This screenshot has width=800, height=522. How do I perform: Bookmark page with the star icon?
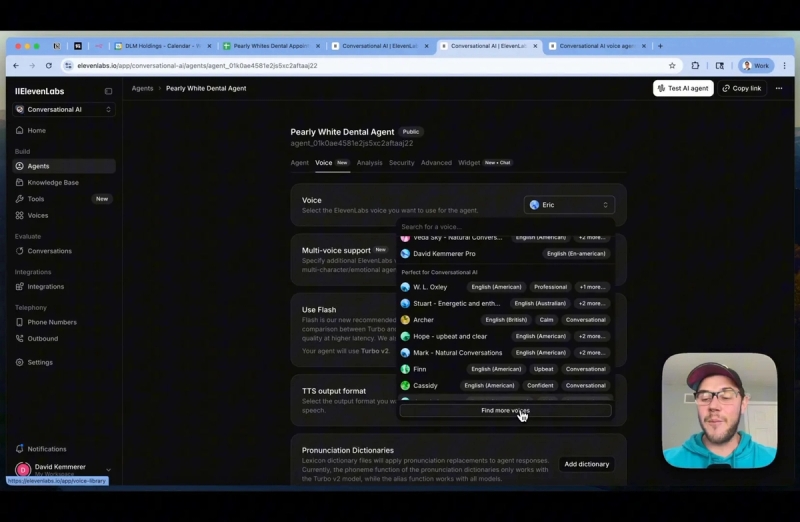(x=672, y=65)
